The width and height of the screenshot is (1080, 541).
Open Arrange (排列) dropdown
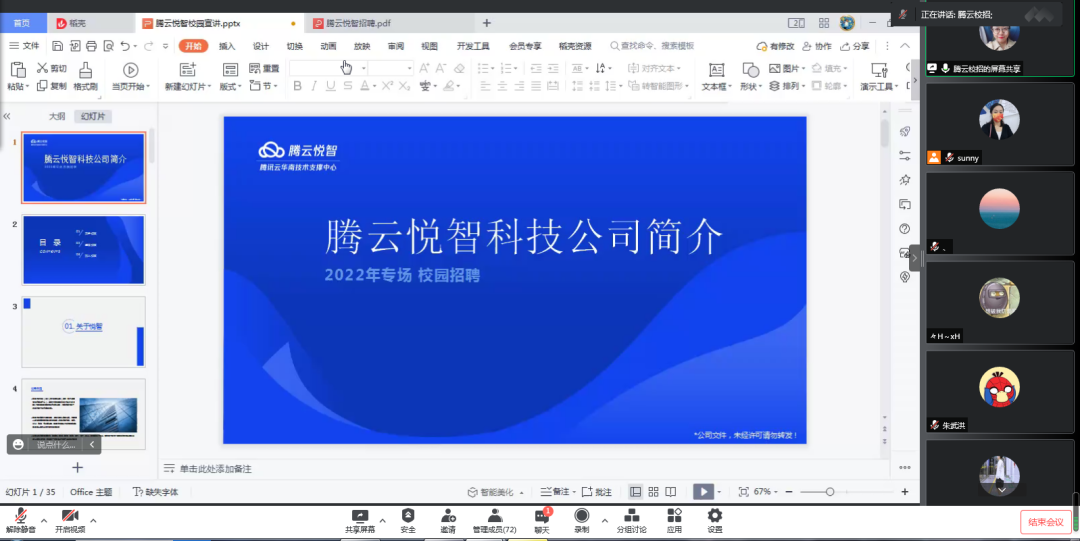[x=787, y=86]
